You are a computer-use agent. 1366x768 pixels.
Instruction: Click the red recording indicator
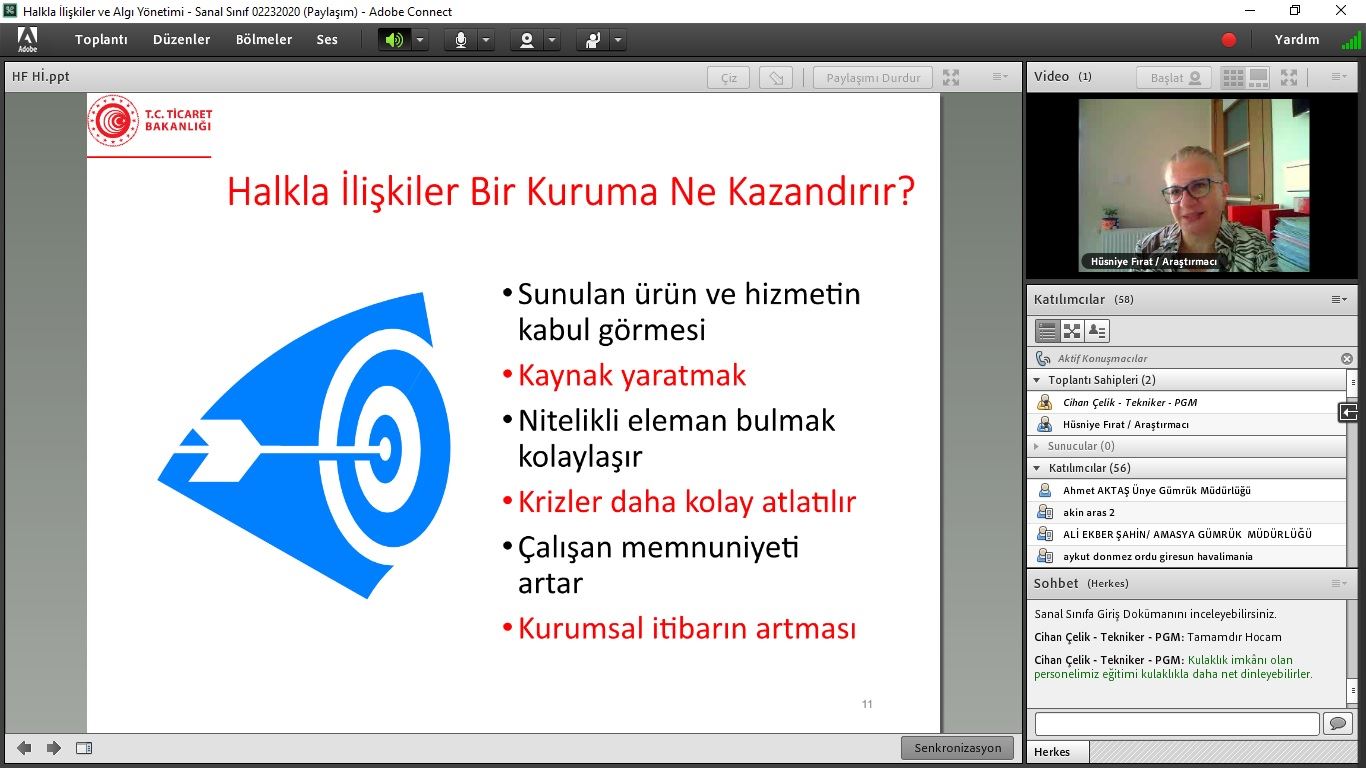pyautogui.click(x=1229, y=40)
